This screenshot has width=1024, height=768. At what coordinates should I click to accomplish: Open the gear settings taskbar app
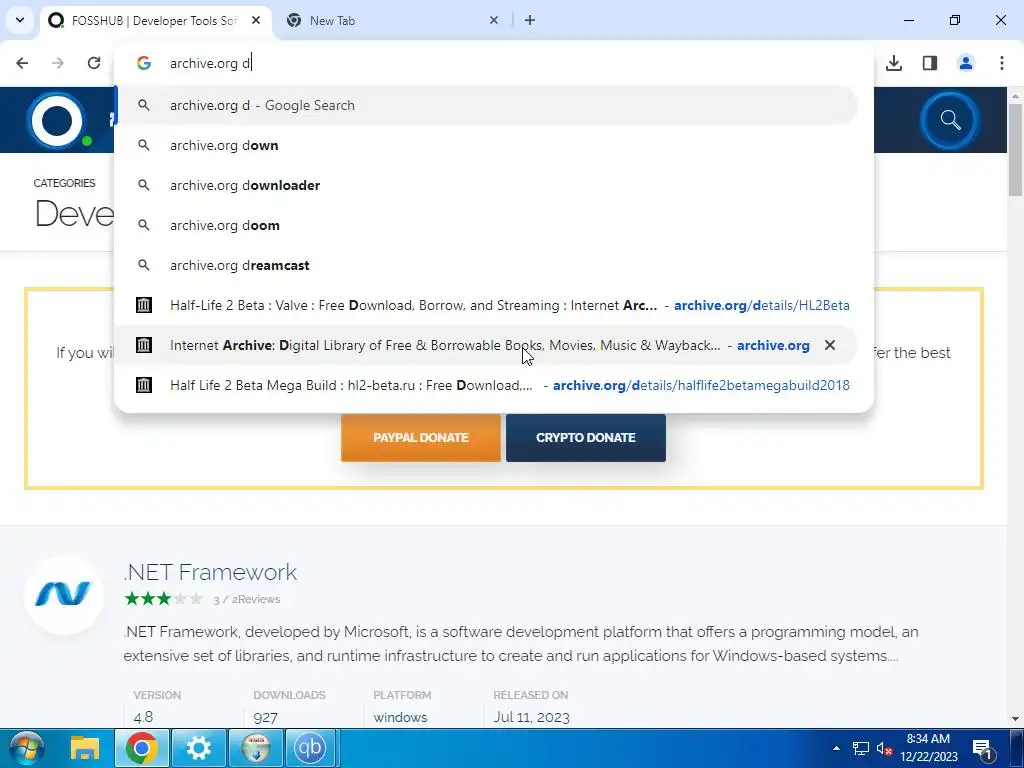pos(199,748)
